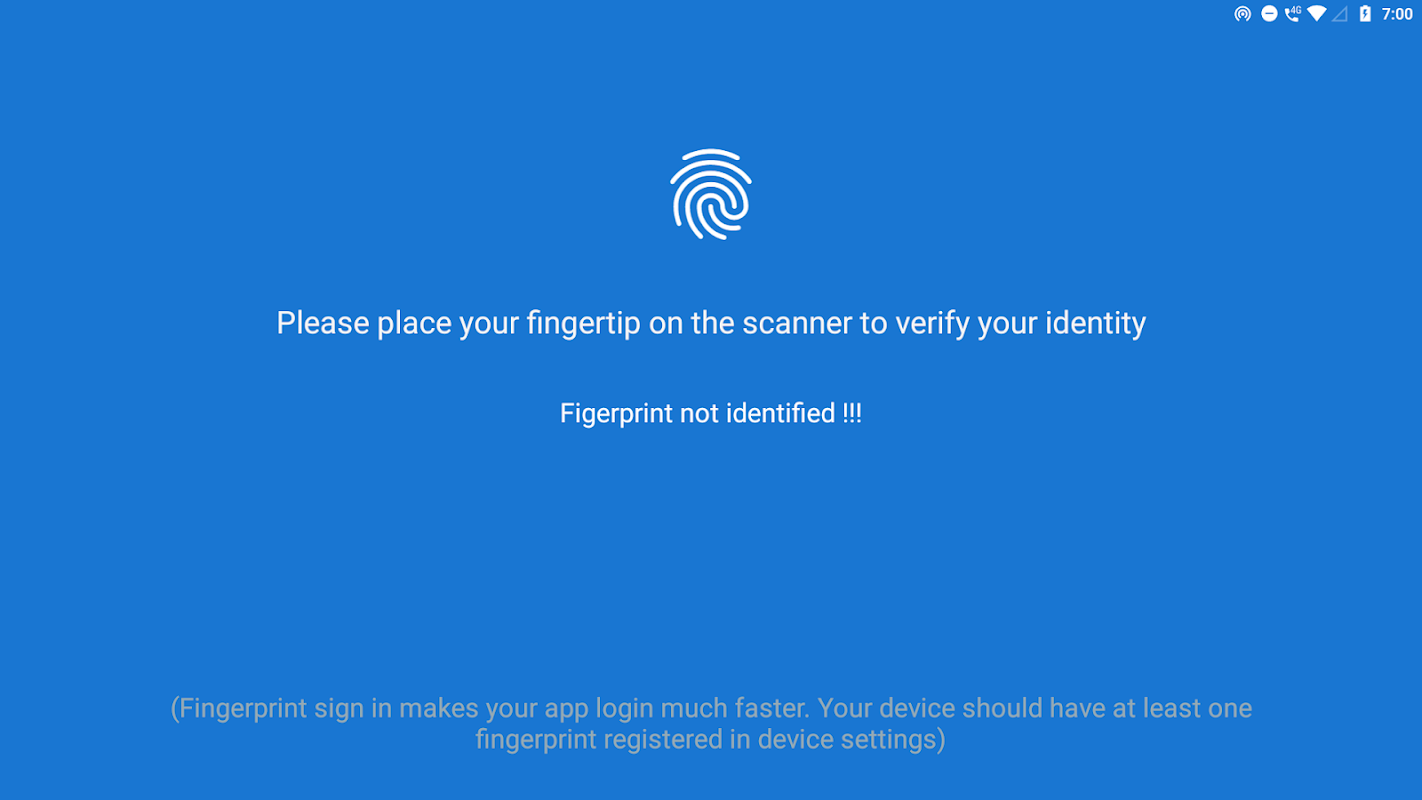1422x800 pixels.
Task: Click the battery charging icon
Action: [x=1365, y=14]
